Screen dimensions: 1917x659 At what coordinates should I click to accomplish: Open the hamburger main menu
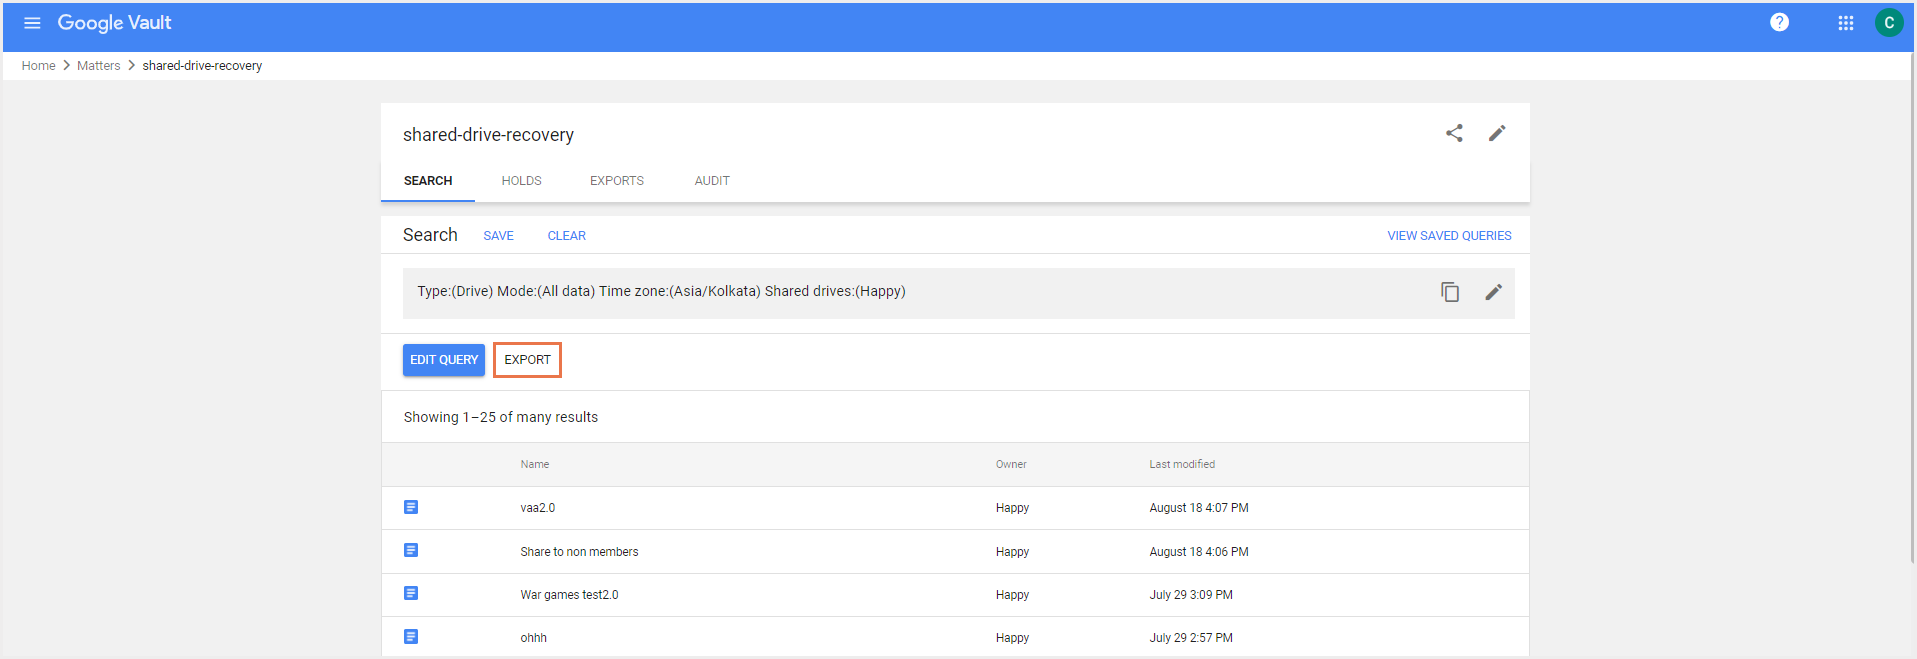(32, 23)
